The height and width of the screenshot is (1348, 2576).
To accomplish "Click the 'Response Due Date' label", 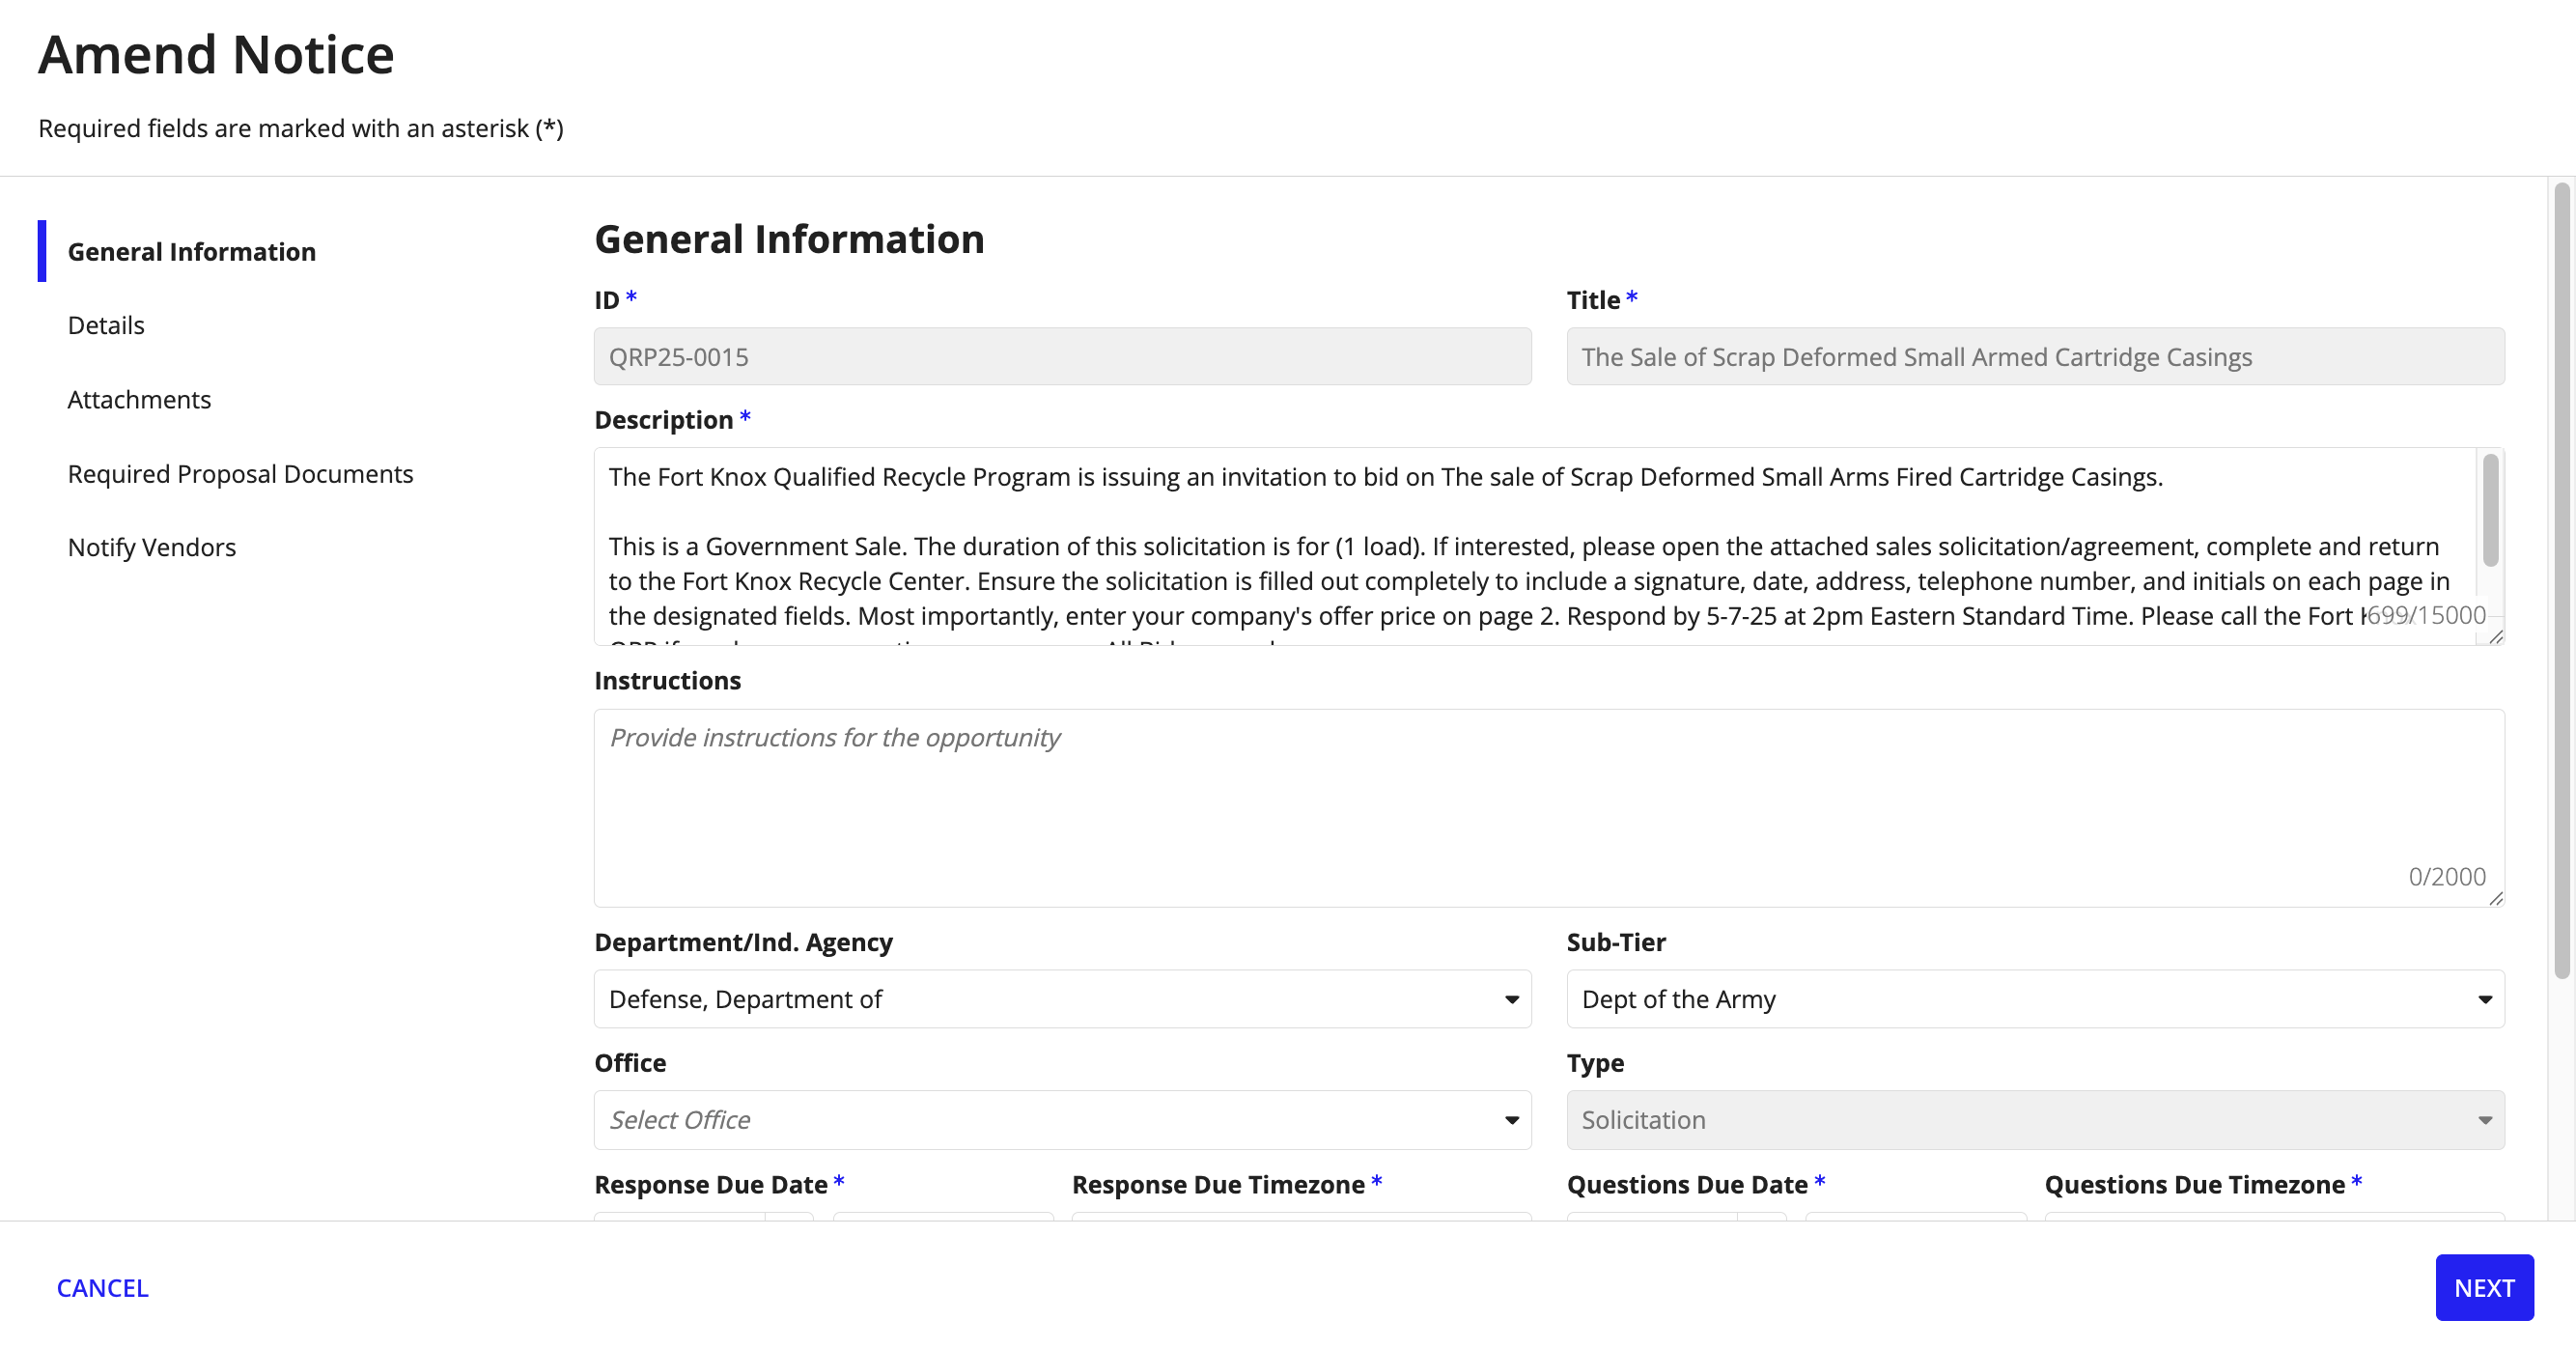I will 711,1184.
